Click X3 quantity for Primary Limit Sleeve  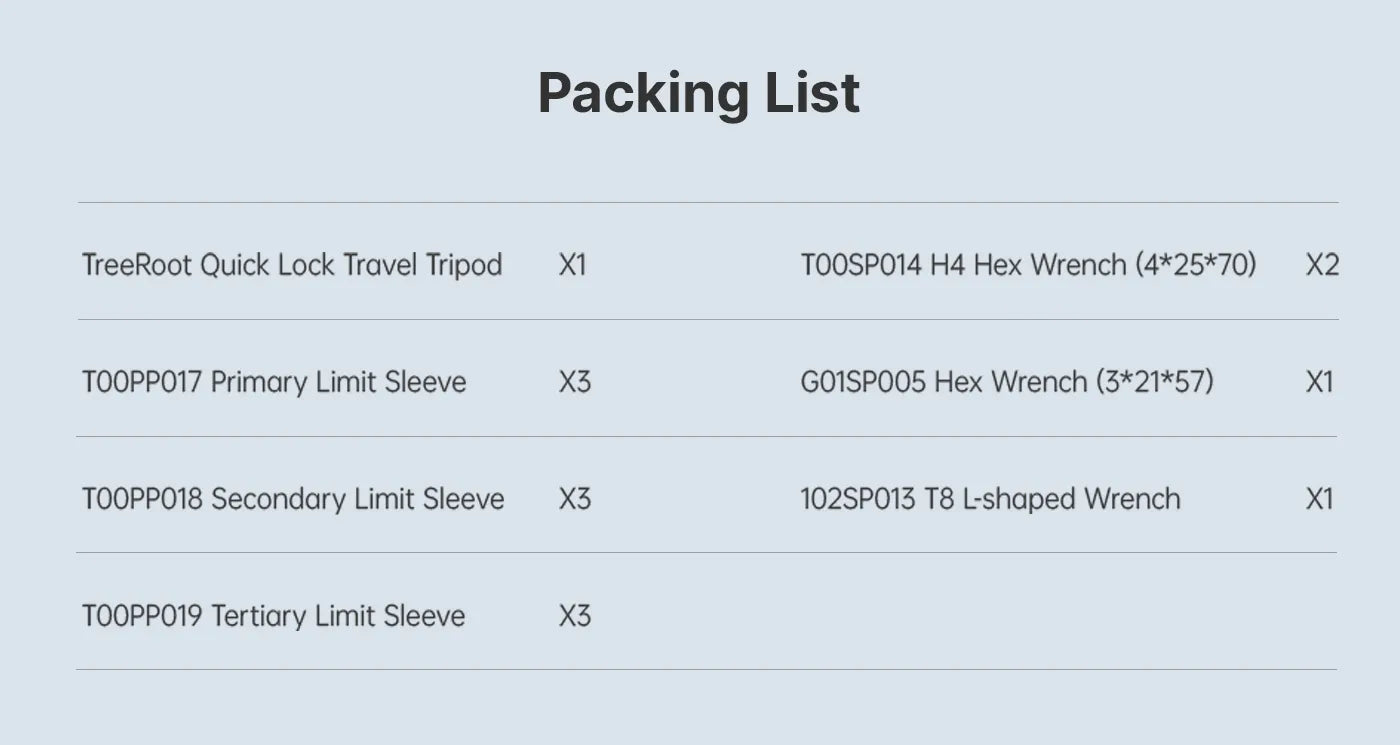tap(574, 382)
